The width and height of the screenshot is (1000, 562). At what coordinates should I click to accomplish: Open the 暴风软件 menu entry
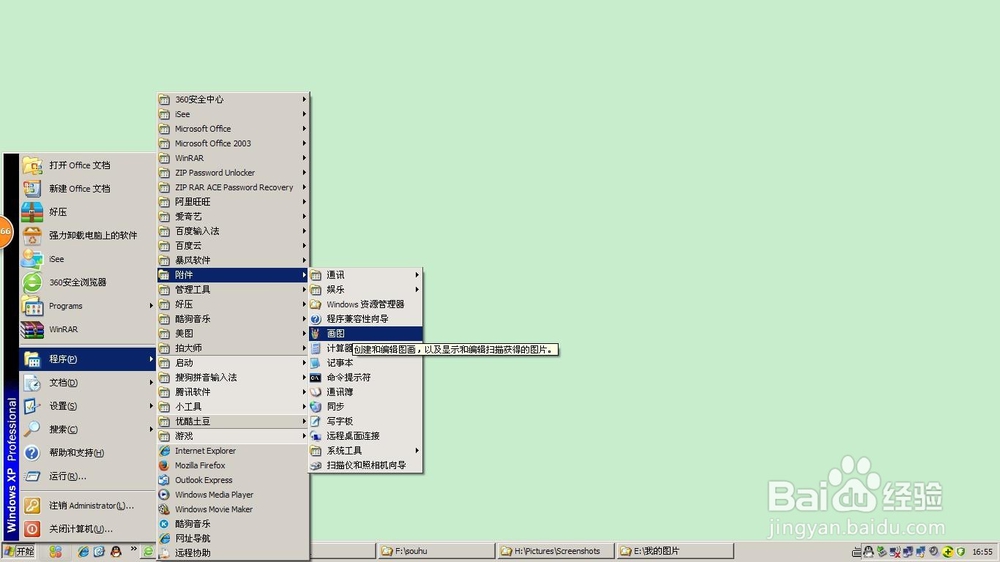pyautogui.click(x=233, y=260)
